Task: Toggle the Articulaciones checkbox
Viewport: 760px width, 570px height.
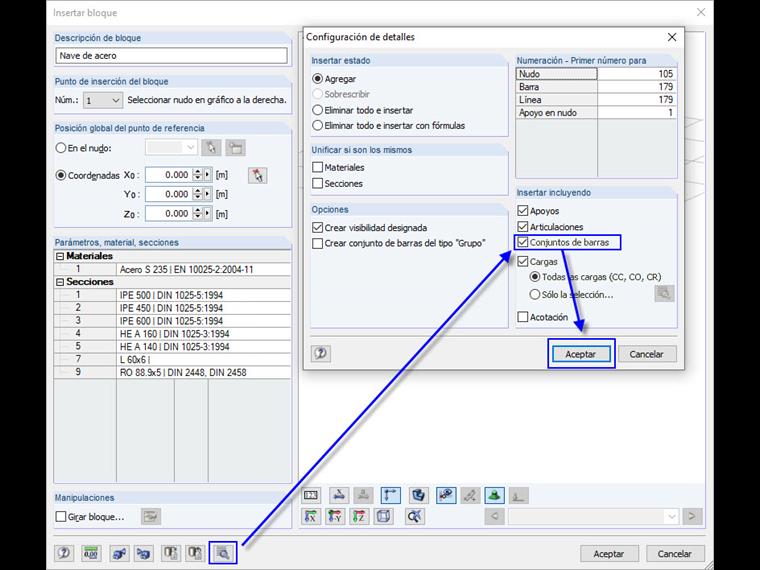Action: [x=522, y=226]
